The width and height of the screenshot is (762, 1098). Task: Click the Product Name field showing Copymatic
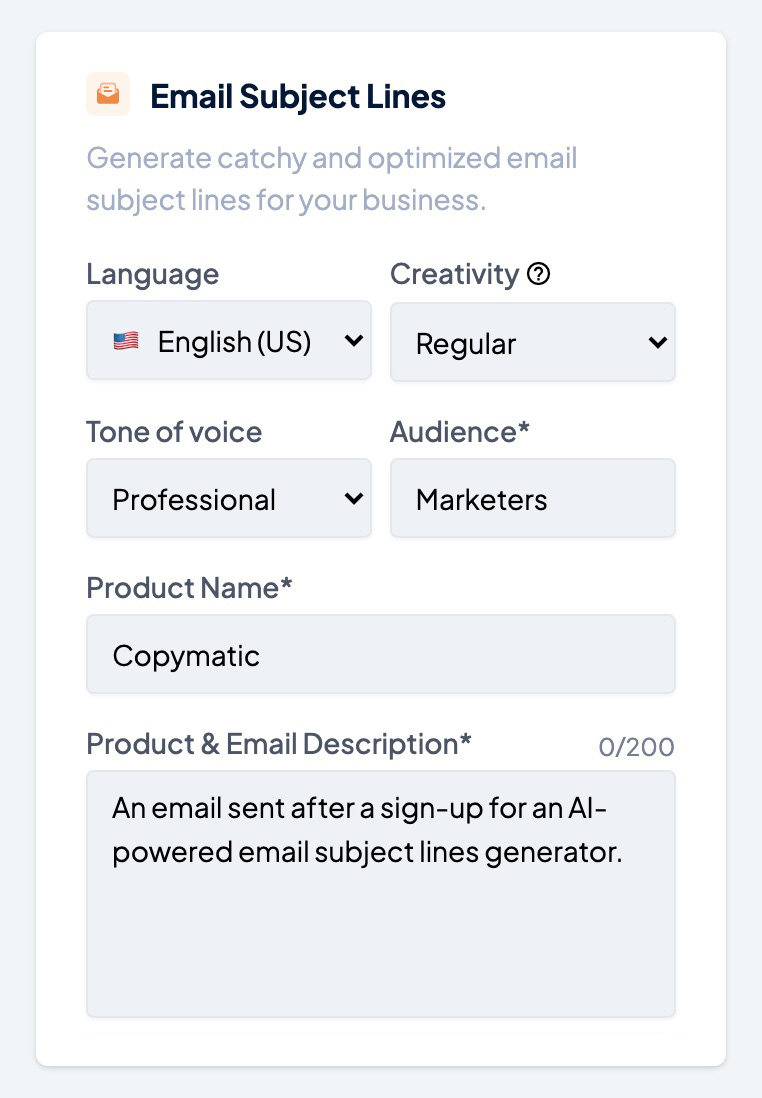pos(380,654)
